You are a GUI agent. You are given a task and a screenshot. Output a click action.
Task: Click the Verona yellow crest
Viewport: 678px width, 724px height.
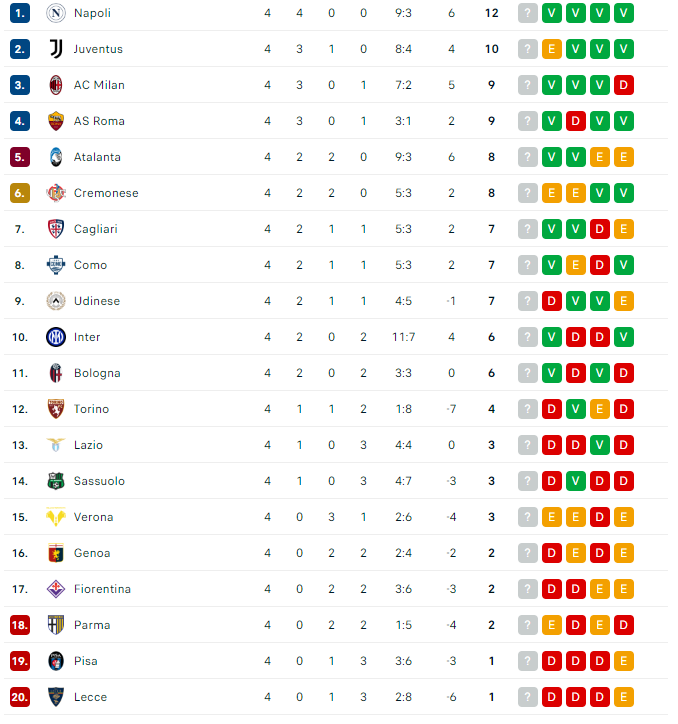pos(56,517)
